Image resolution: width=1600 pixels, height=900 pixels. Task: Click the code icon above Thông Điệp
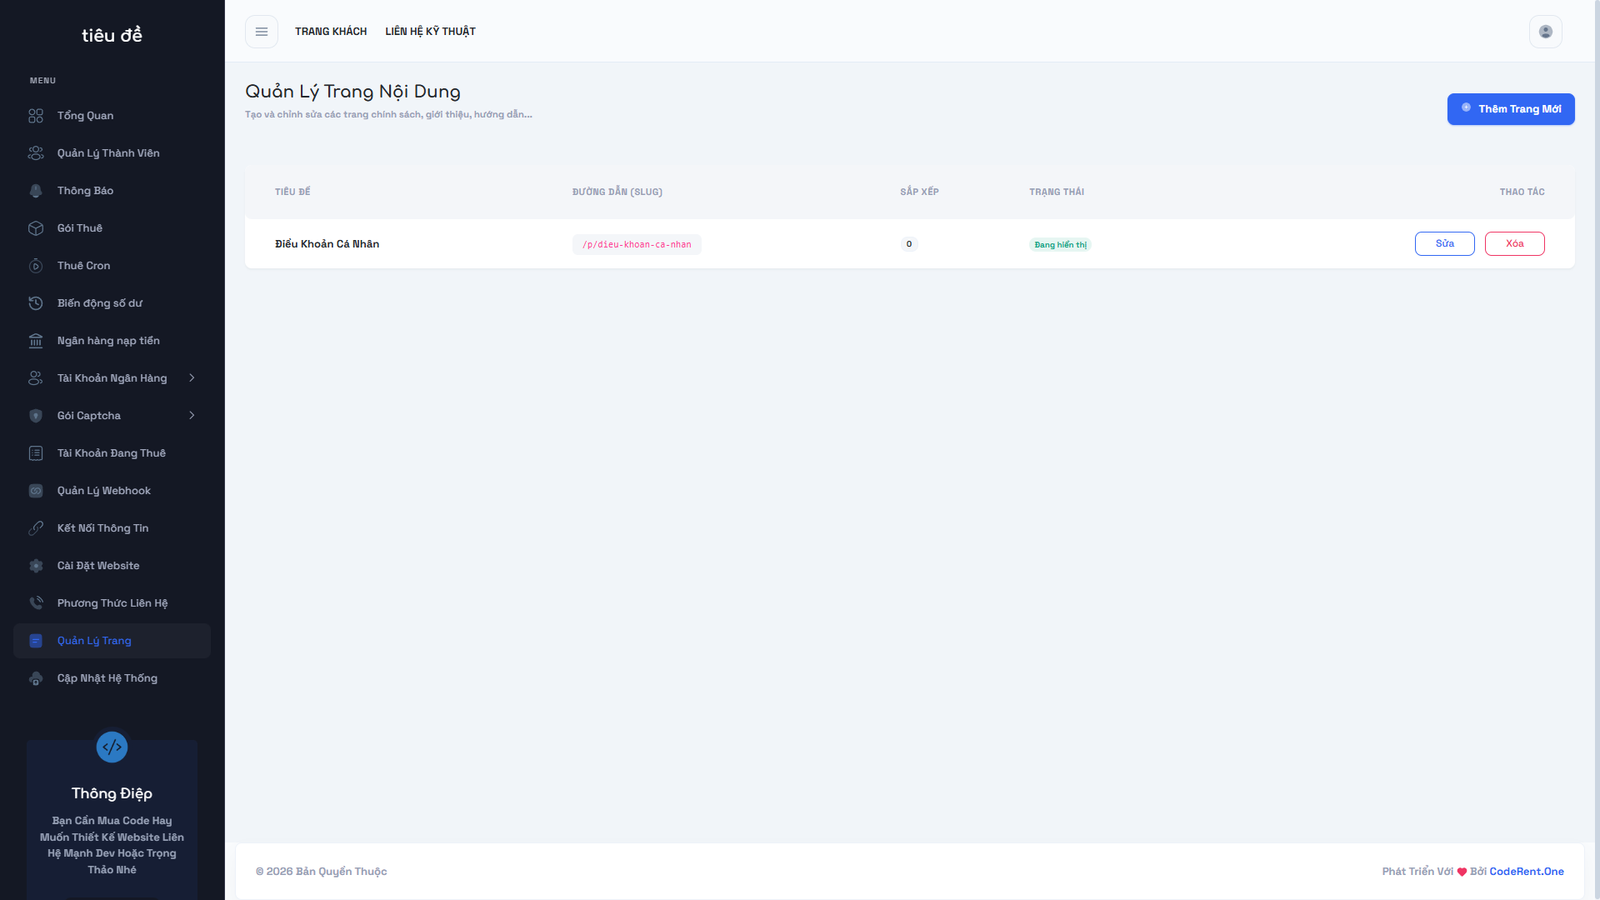point(112,747)
